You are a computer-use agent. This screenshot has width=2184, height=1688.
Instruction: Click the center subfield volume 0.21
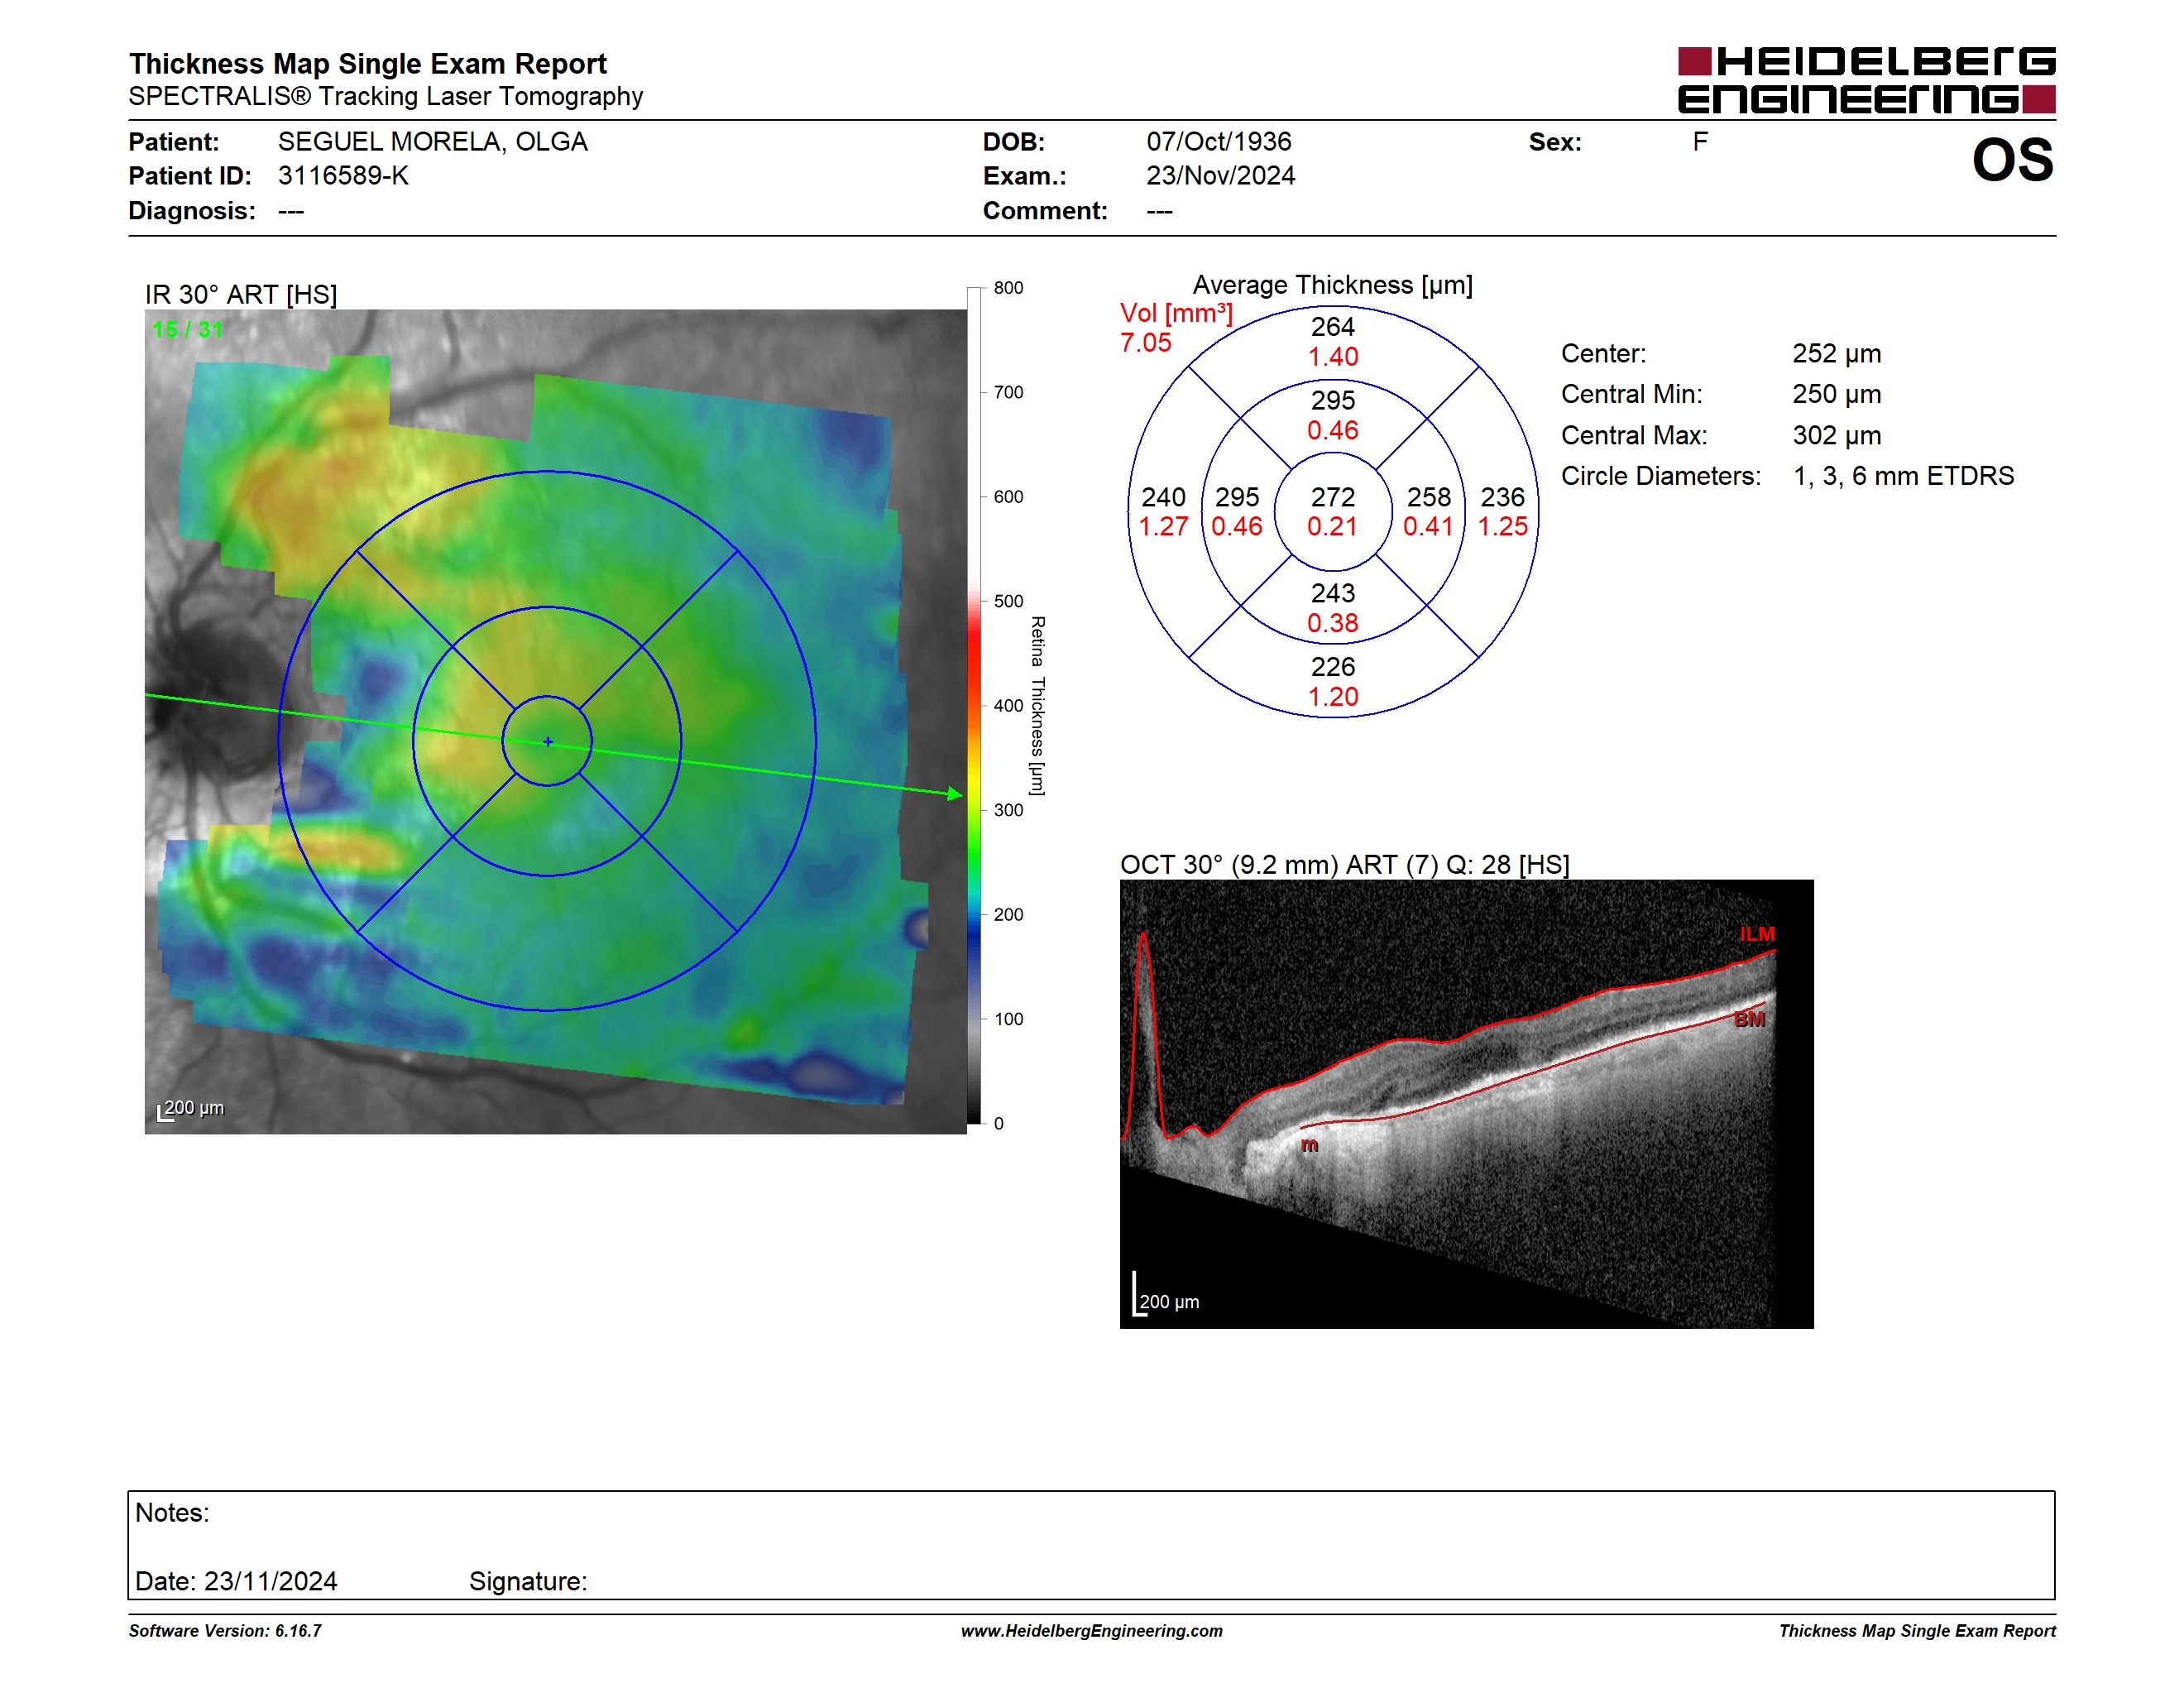click(1332, 526)
